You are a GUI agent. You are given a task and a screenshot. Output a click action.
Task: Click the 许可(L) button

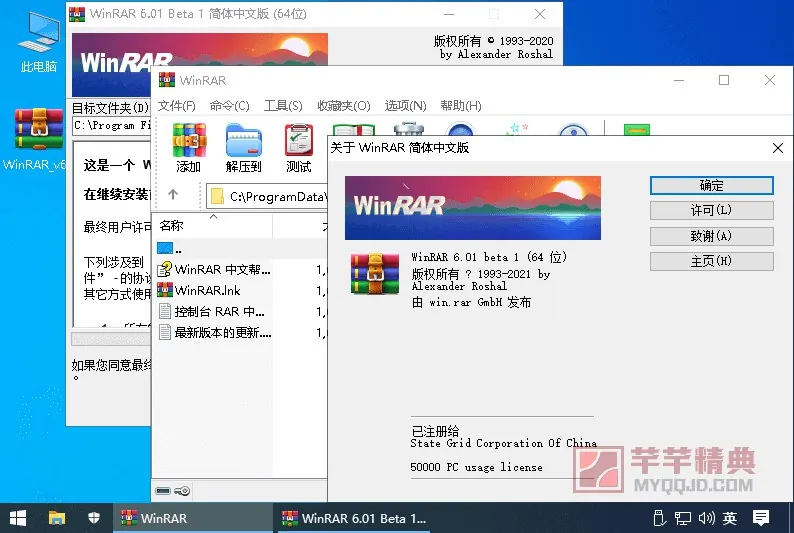(x=711, y=210)
